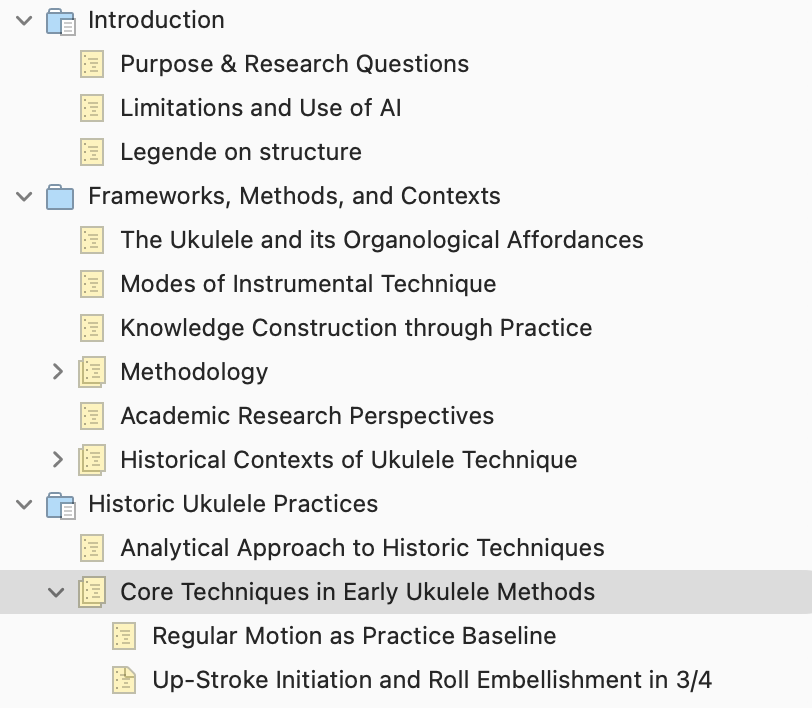Screen dimensions: 812x708
Task: Click the Historic Ukulele Practices folder icon
Action: click(61, 504)
